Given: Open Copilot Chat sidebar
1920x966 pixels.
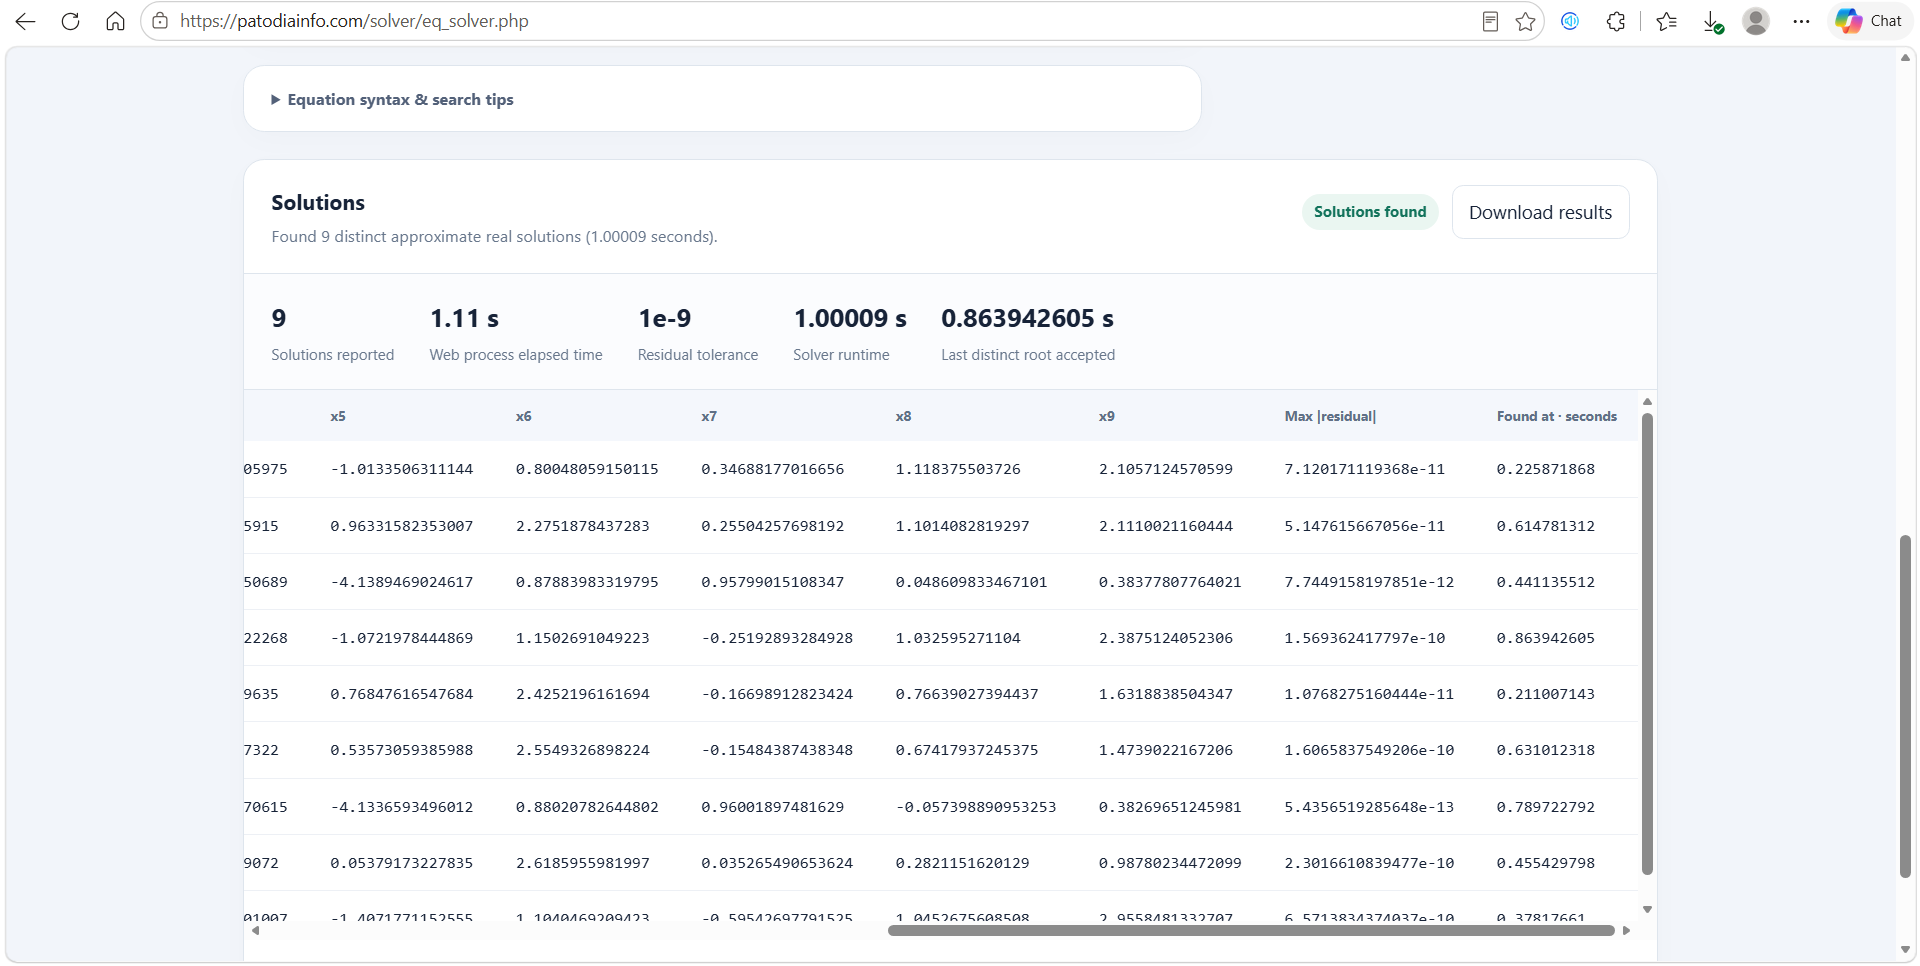Looking at the screenshot, I should (1869, 21).
